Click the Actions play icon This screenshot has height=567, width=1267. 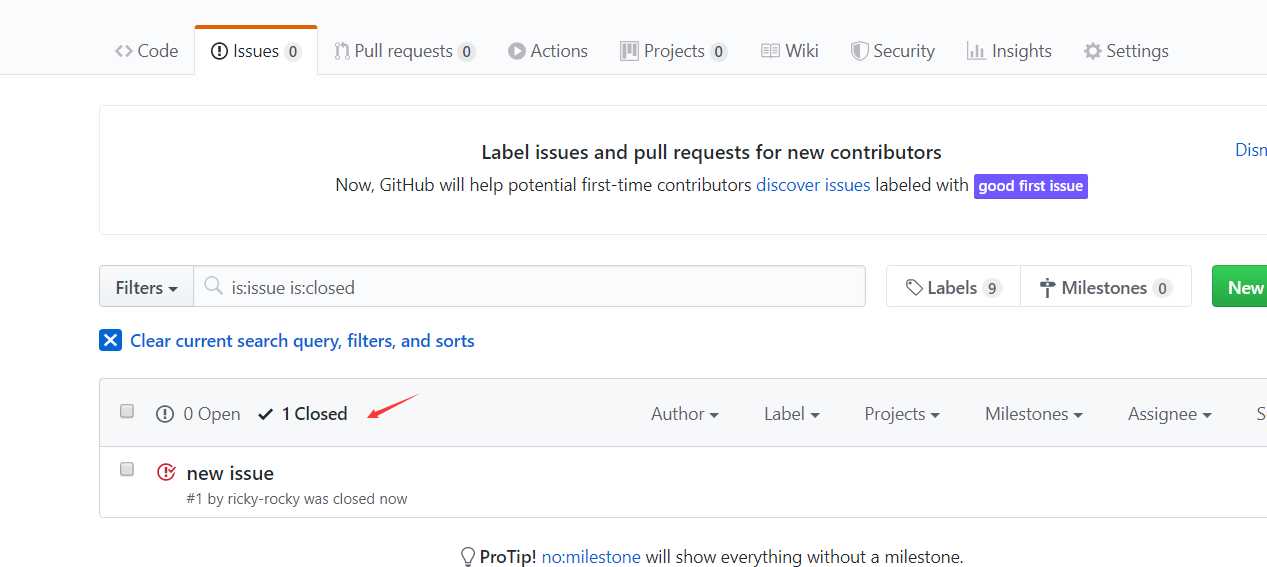pyautogui.click(x=517, y=51)
